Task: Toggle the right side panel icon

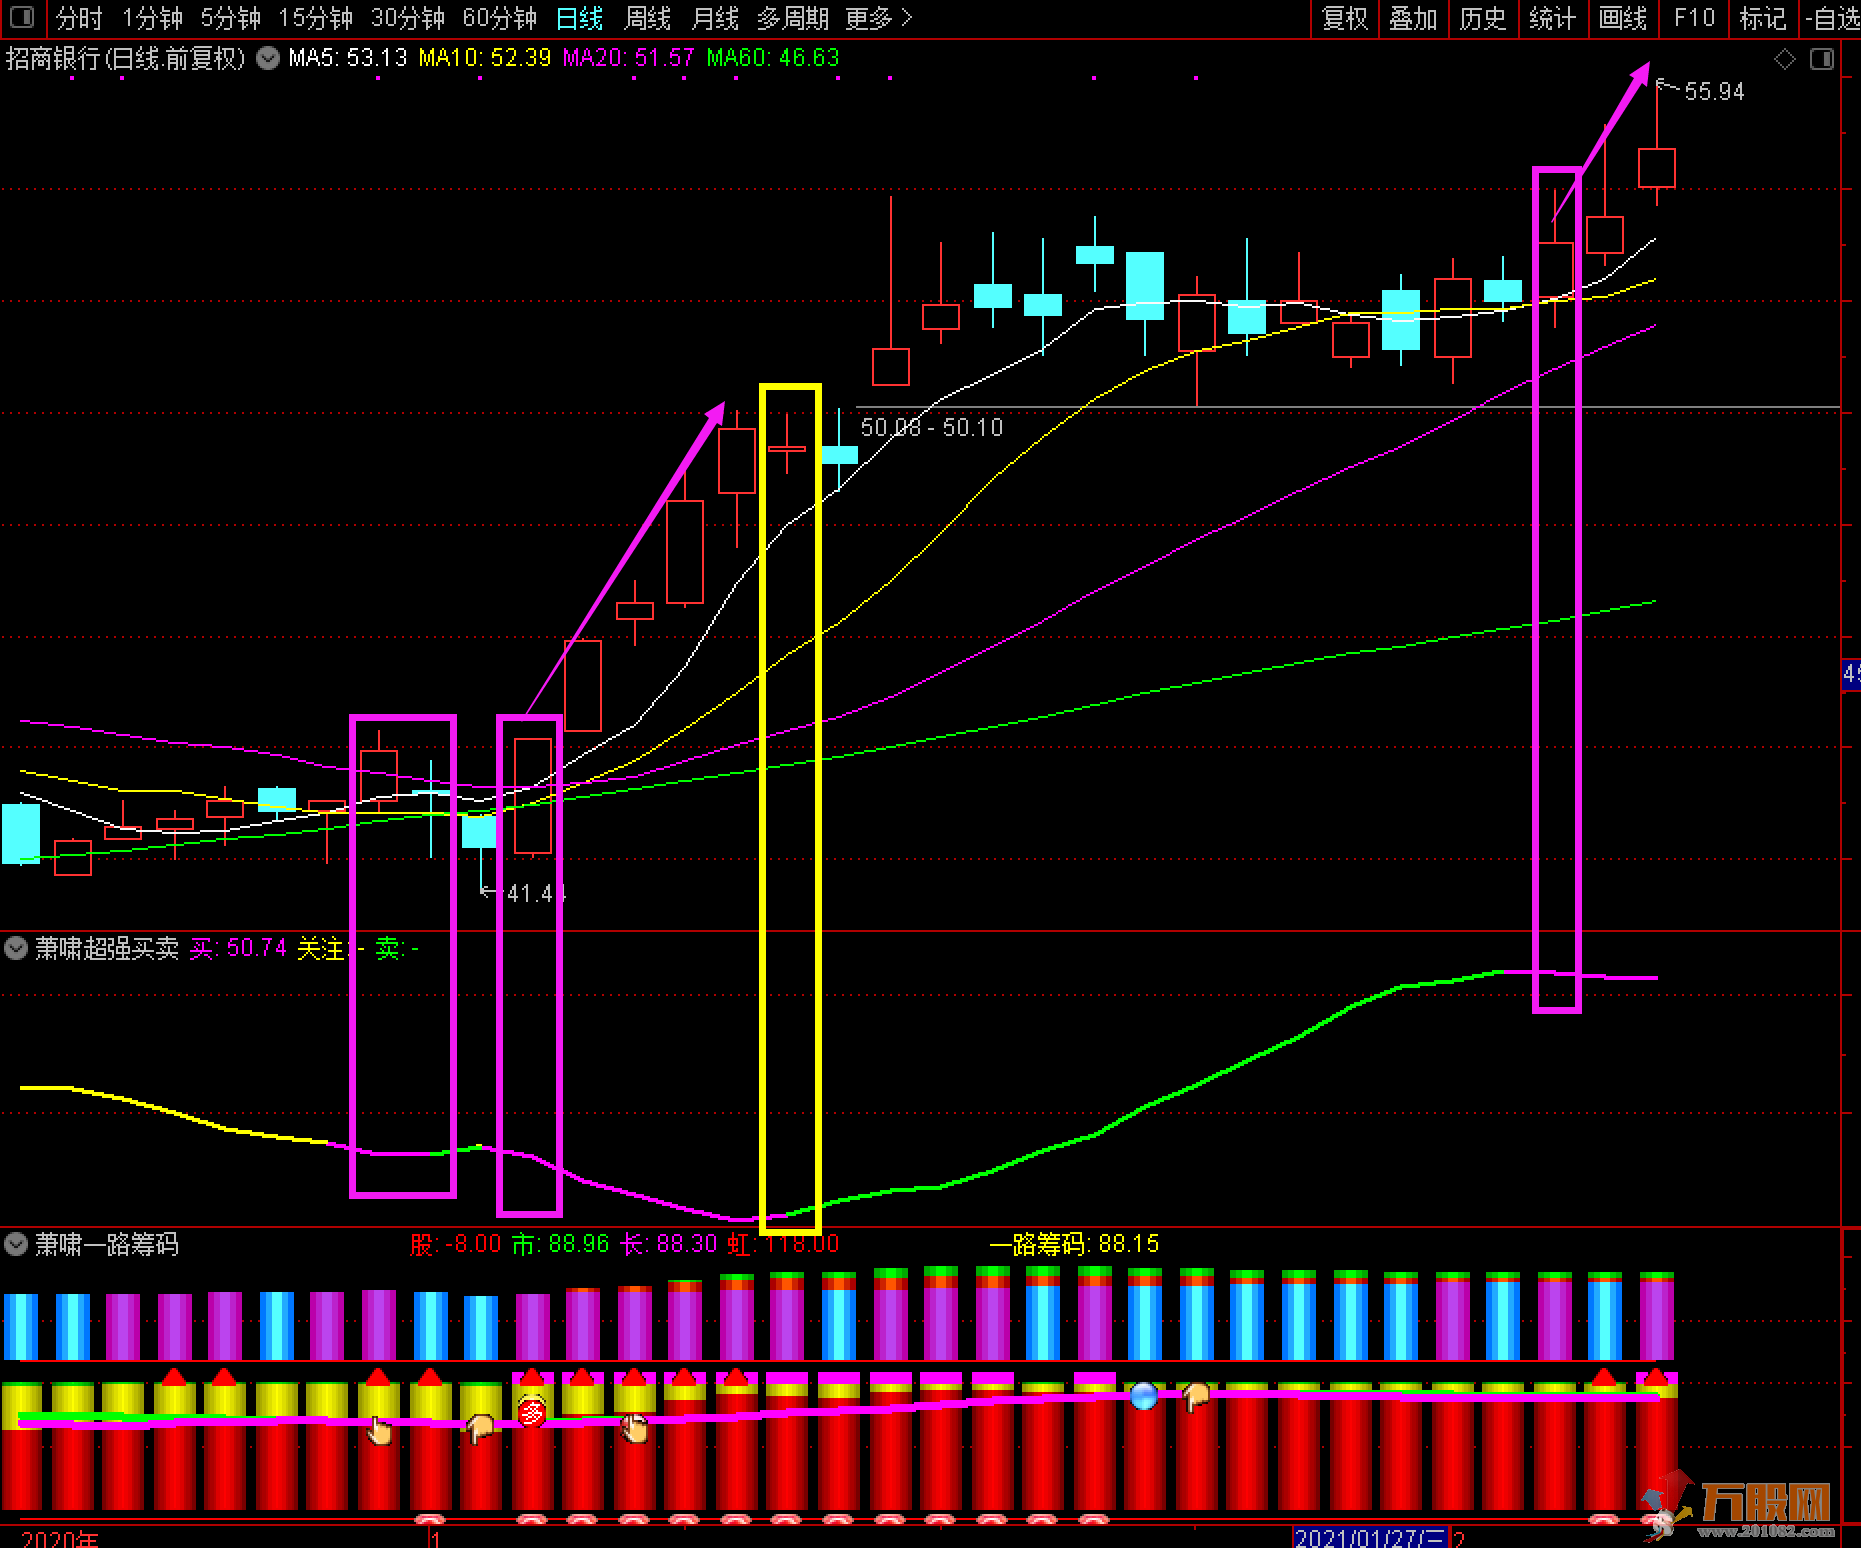Action: coord(1822,59)
